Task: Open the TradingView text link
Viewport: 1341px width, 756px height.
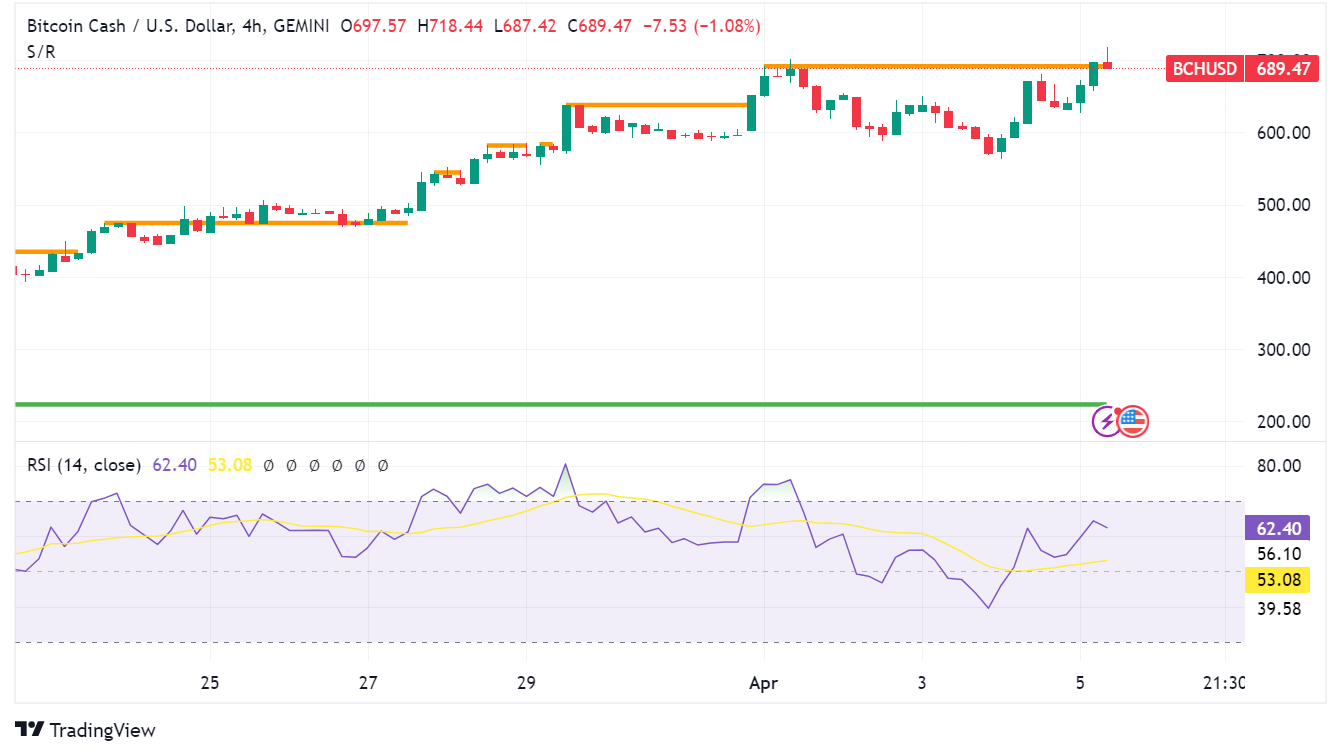Action: click(102, 730)
